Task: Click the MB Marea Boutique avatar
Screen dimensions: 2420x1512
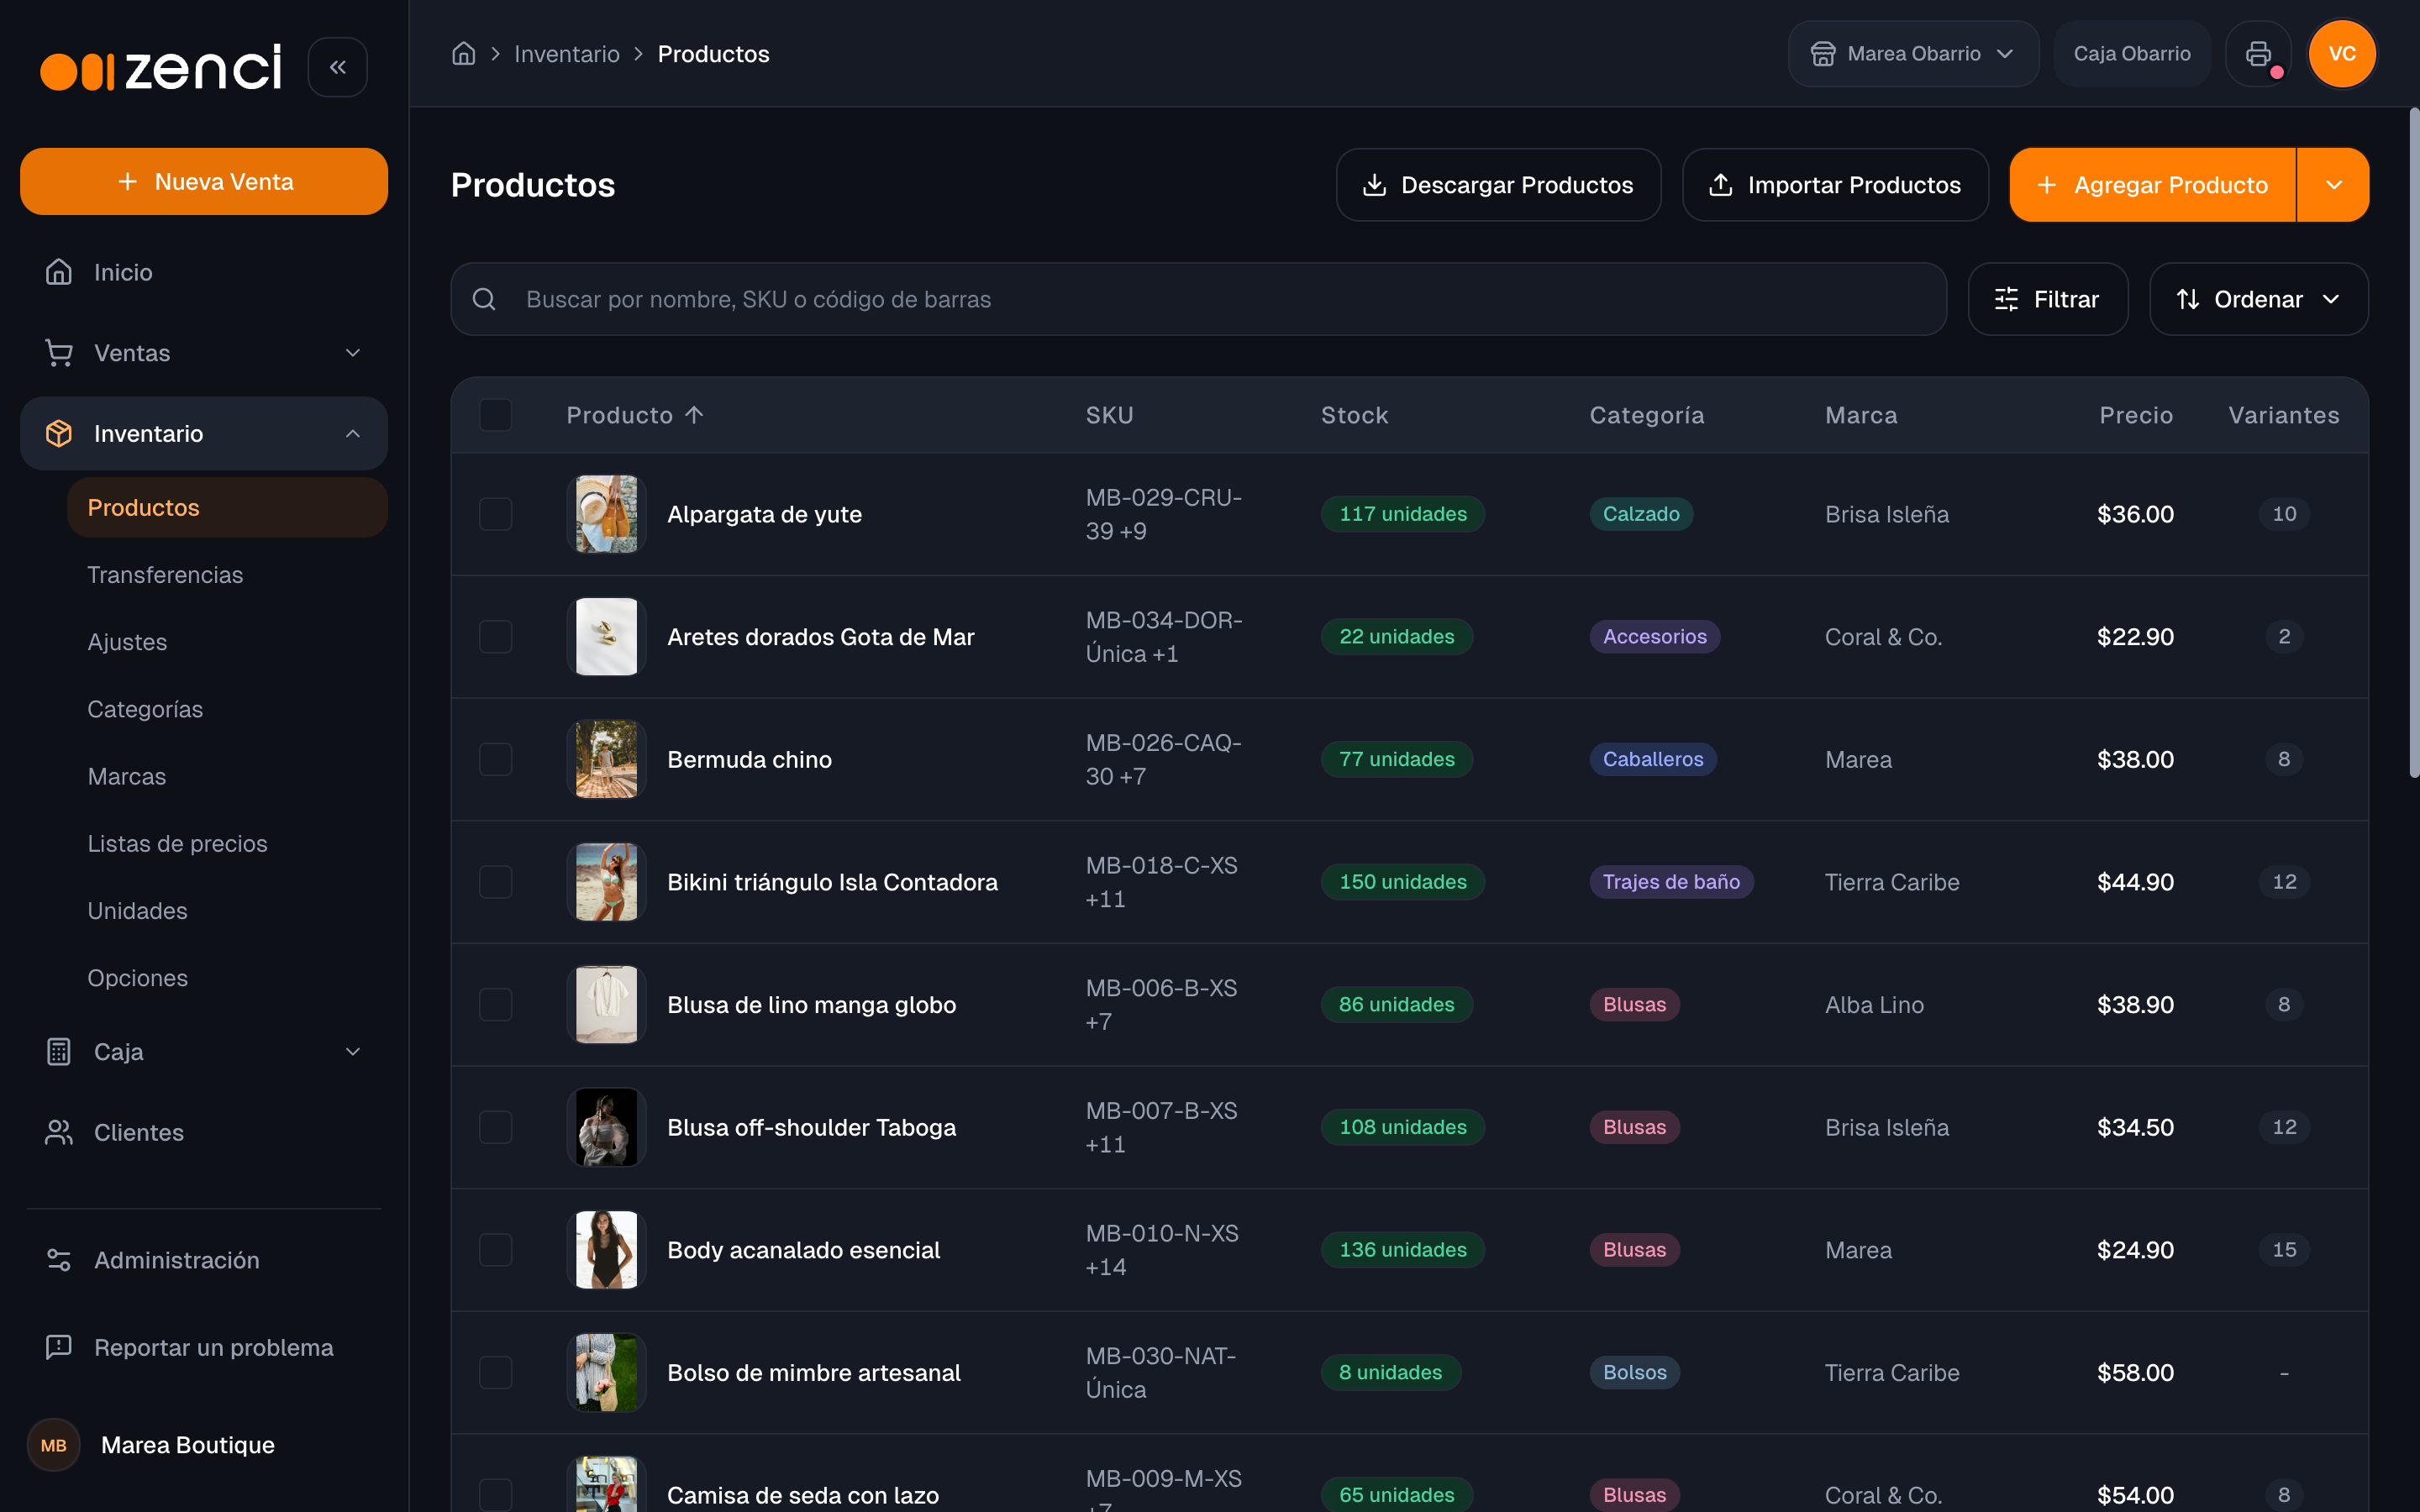Action: (54, 1445)
